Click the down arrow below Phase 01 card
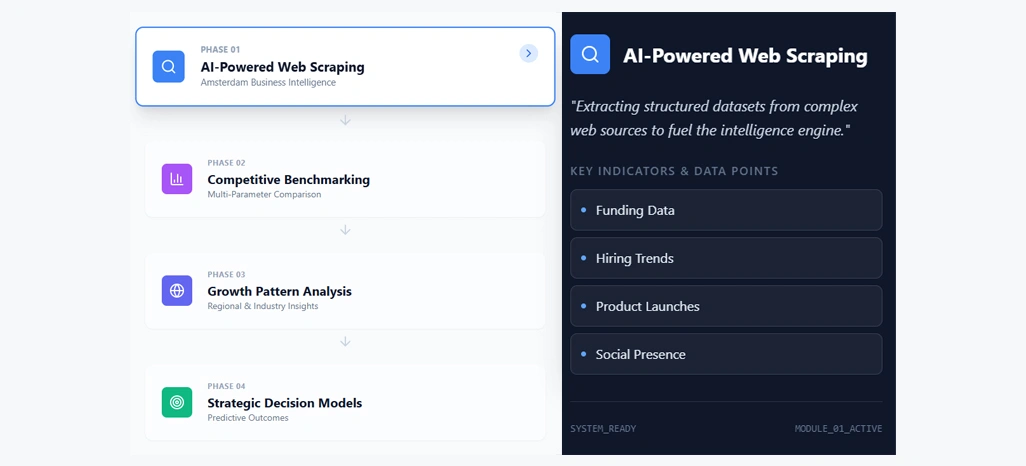 tap(345, 120)
